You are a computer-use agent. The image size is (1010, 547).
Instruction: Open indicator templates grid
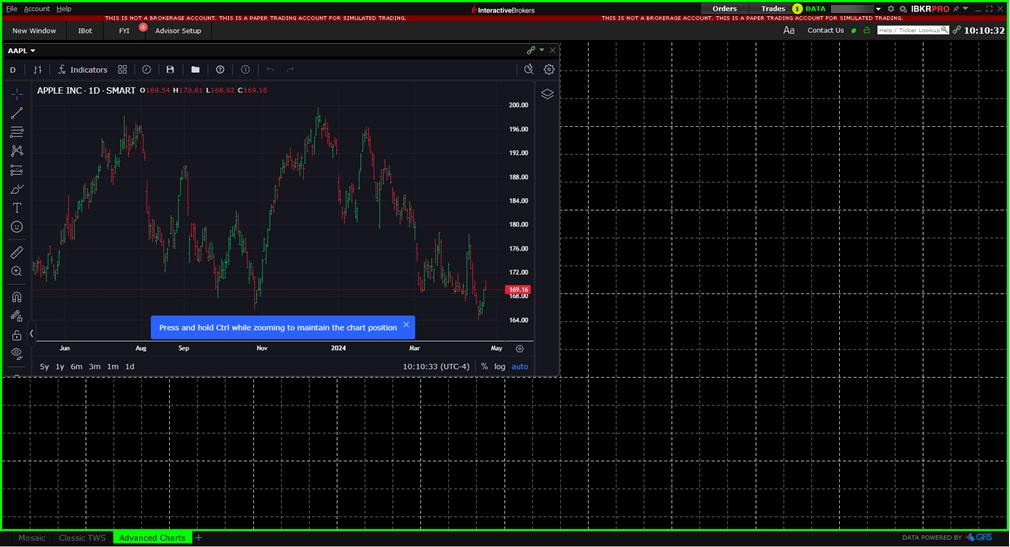[122, 70]
